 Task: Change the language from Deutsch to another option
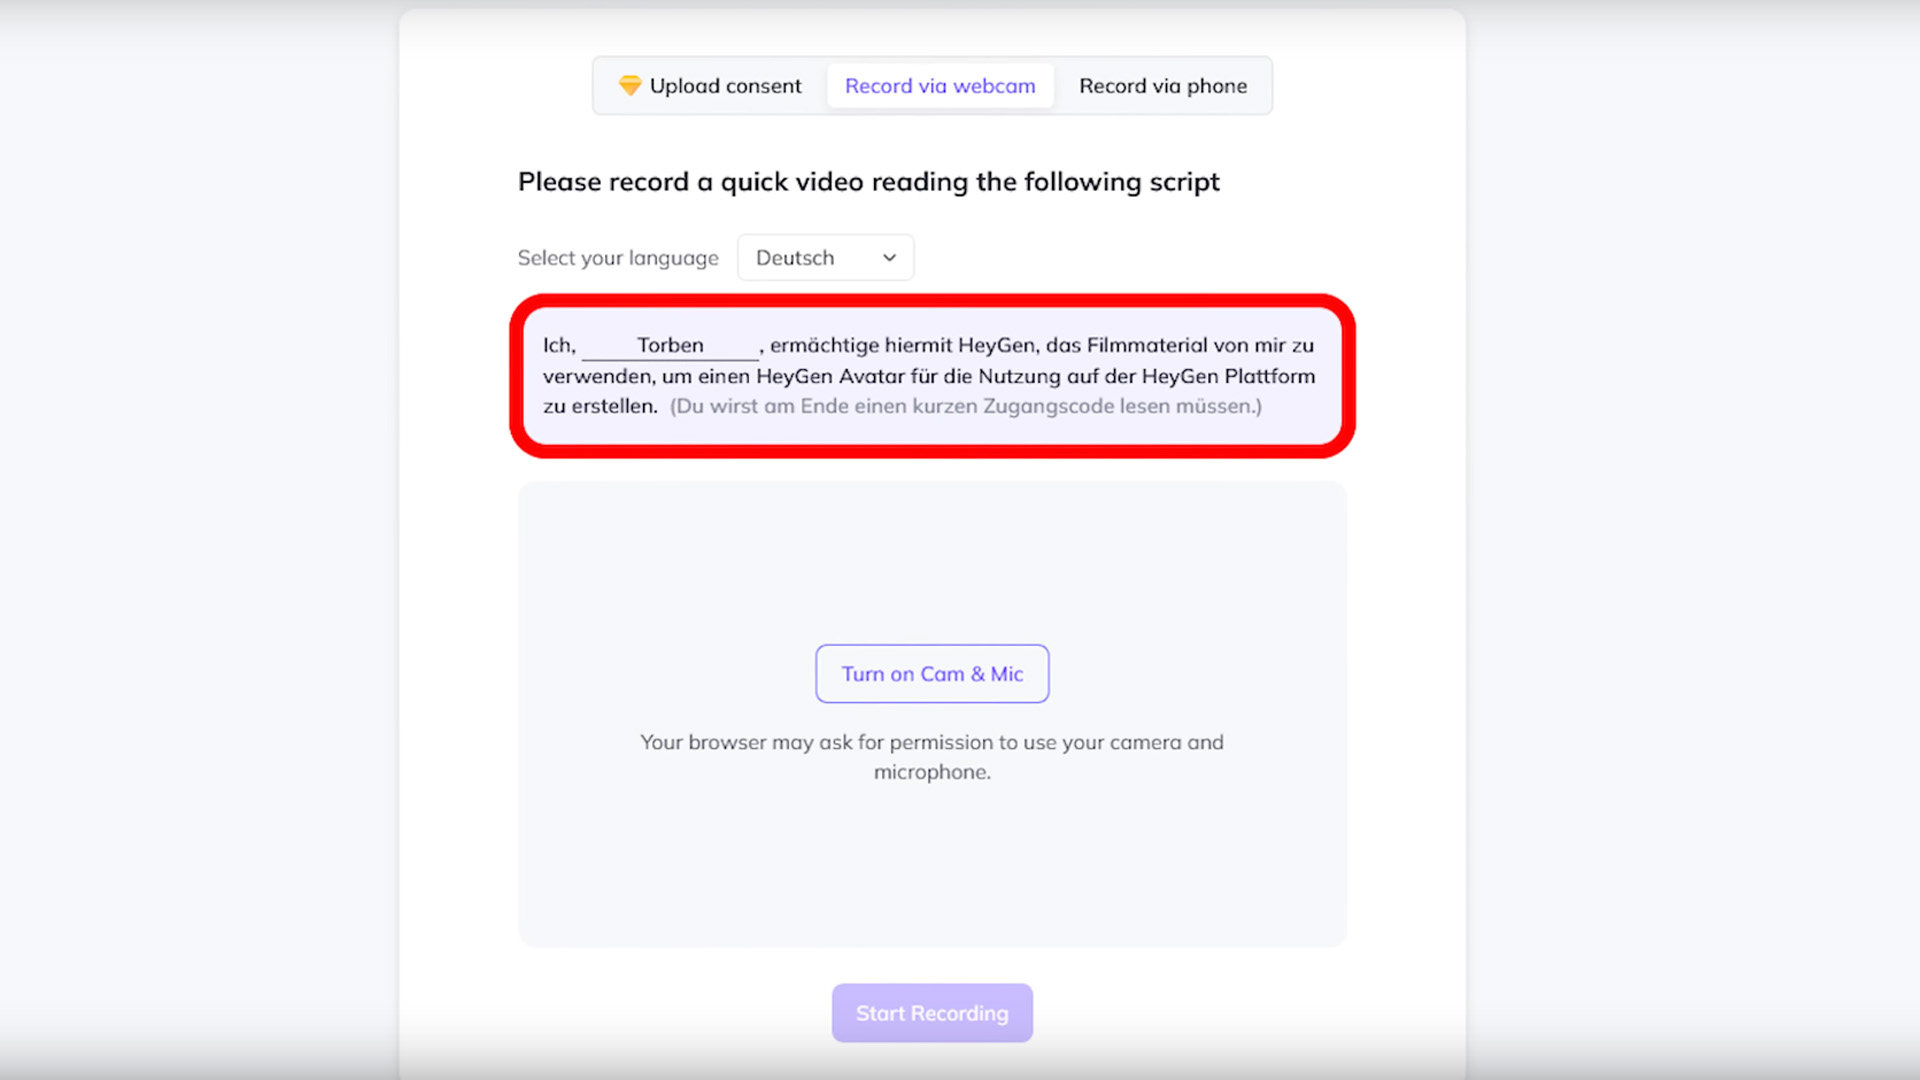(x=825, y=257)
